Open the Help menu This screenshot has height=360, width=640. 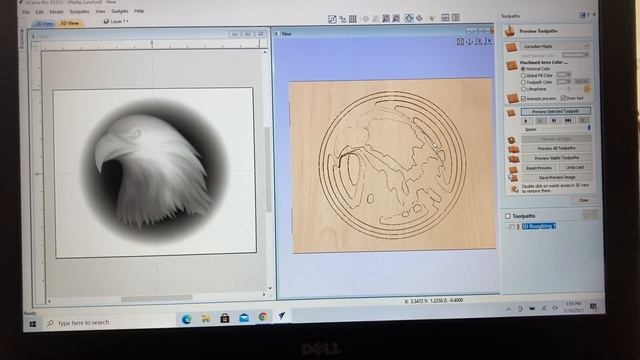click(139, 11)
